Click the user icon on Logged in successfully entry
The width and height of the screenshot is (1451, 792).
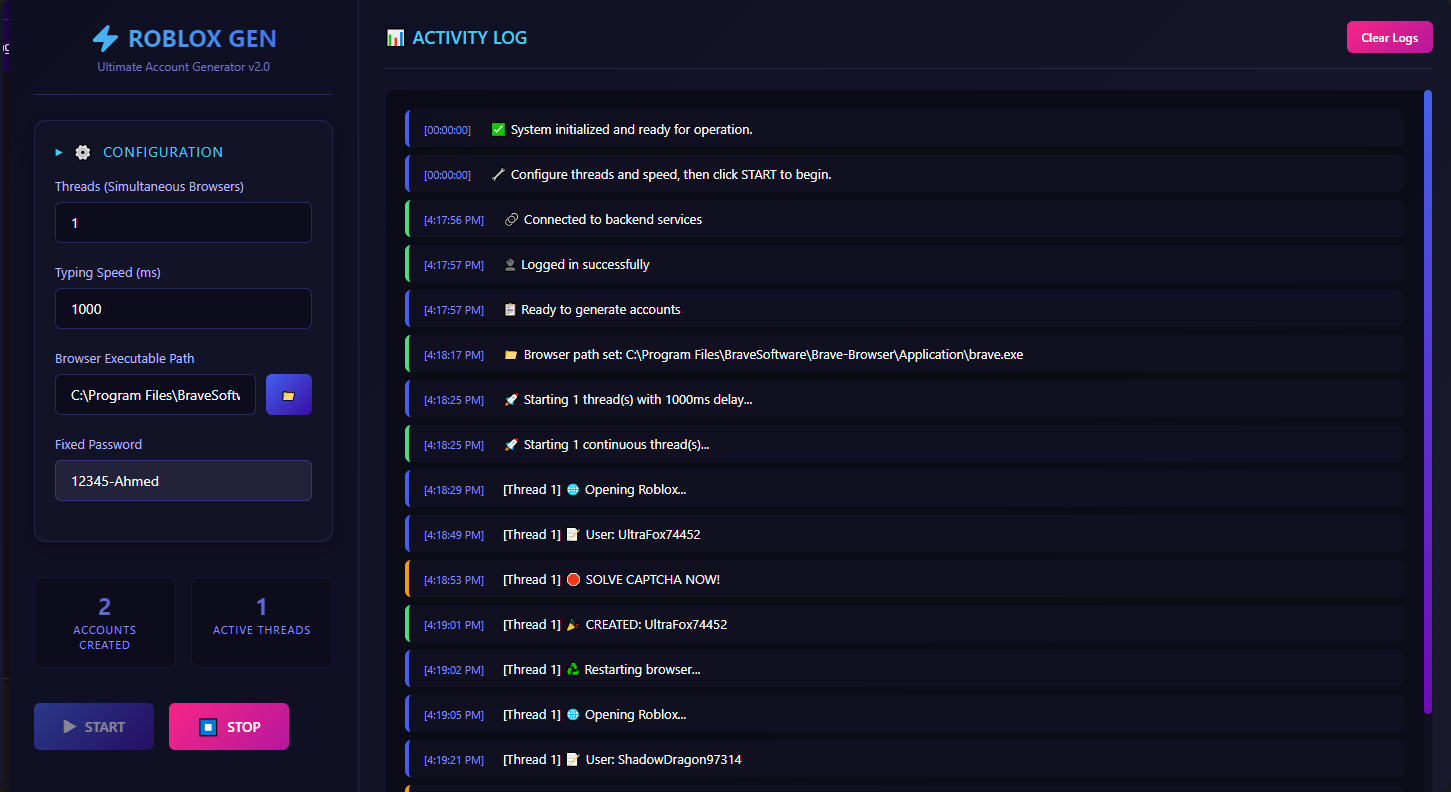pyautogui.click(x=510, y=265)
